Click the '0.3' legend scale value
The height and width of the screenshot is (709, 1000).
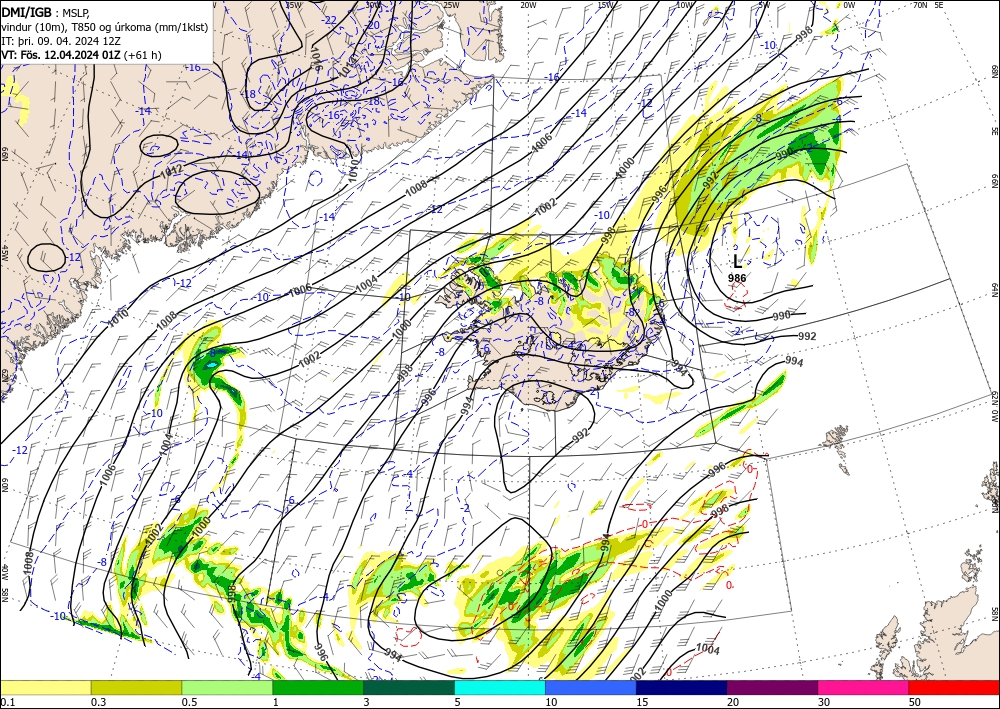click(x=98, y=702)
